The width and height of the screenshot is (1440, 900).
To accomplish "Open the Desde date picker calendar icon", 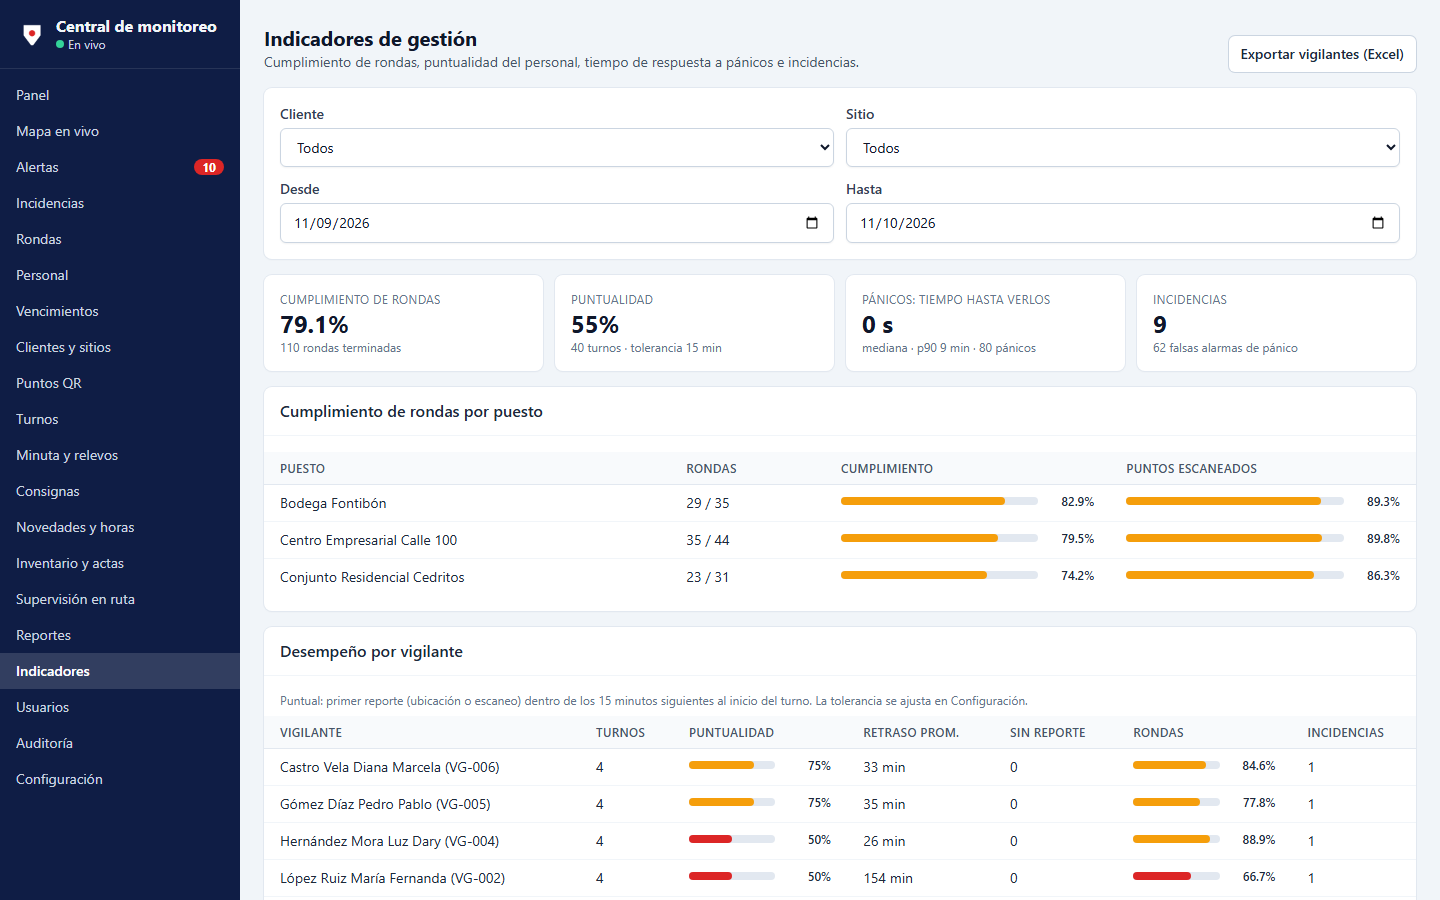I will click(812, 223).
